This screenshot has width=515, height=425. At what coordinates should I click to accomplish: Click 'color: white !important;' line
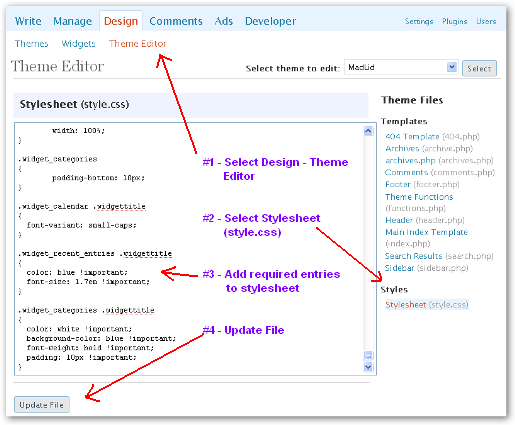pos(79,329)
